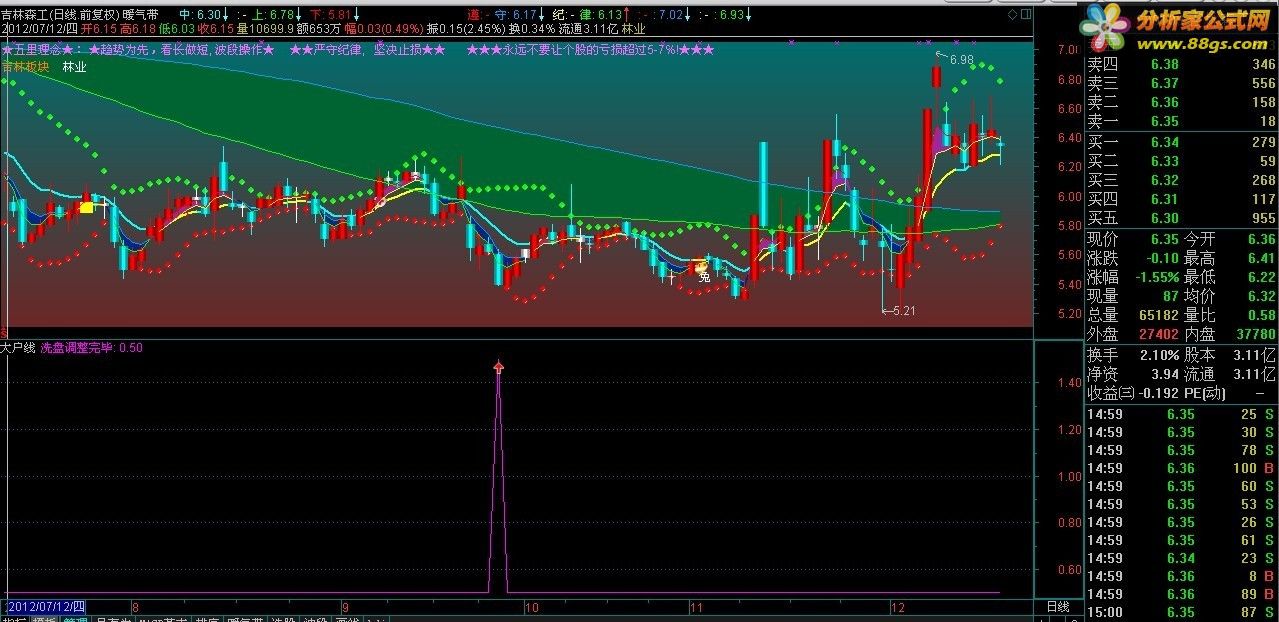
Task: Click the 洗盘调整完毕: 0.50 indicator value
Action: pos(91,348)
